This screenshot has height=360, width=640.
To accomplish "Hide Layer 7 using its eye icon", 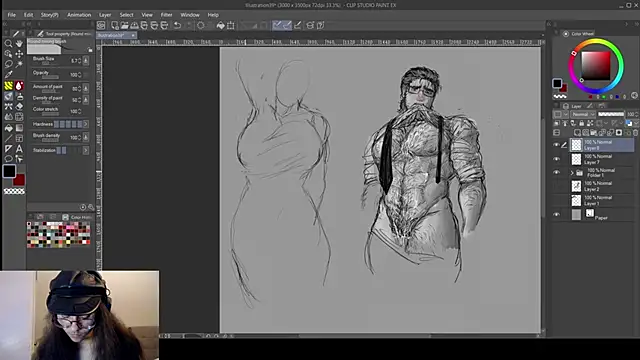I will 556,159.
